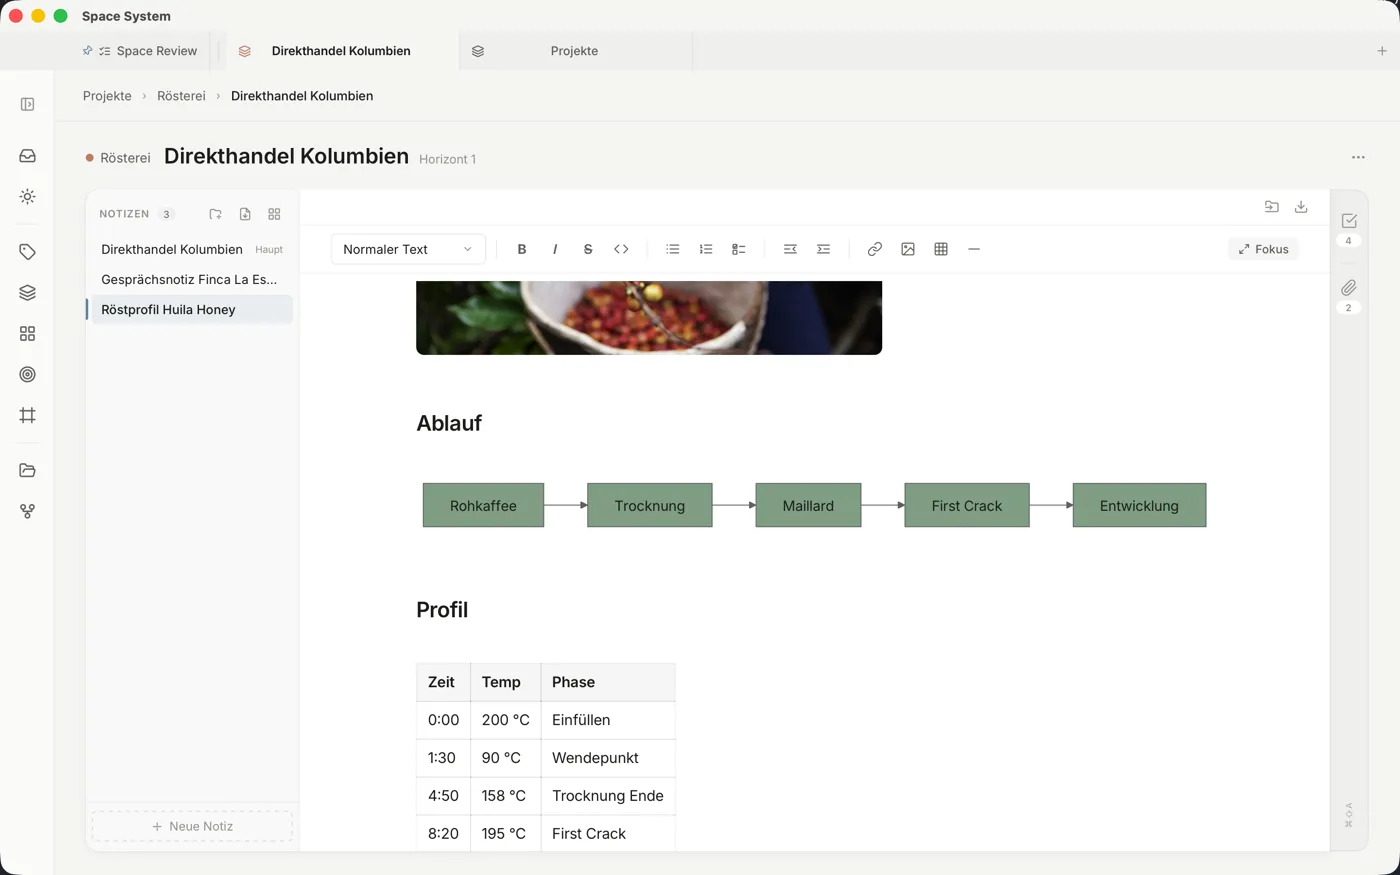This screenshot has width=1400, height=875.
Task: Insert a numbered list
Action: pyautogui.click(x=706, y=249)
